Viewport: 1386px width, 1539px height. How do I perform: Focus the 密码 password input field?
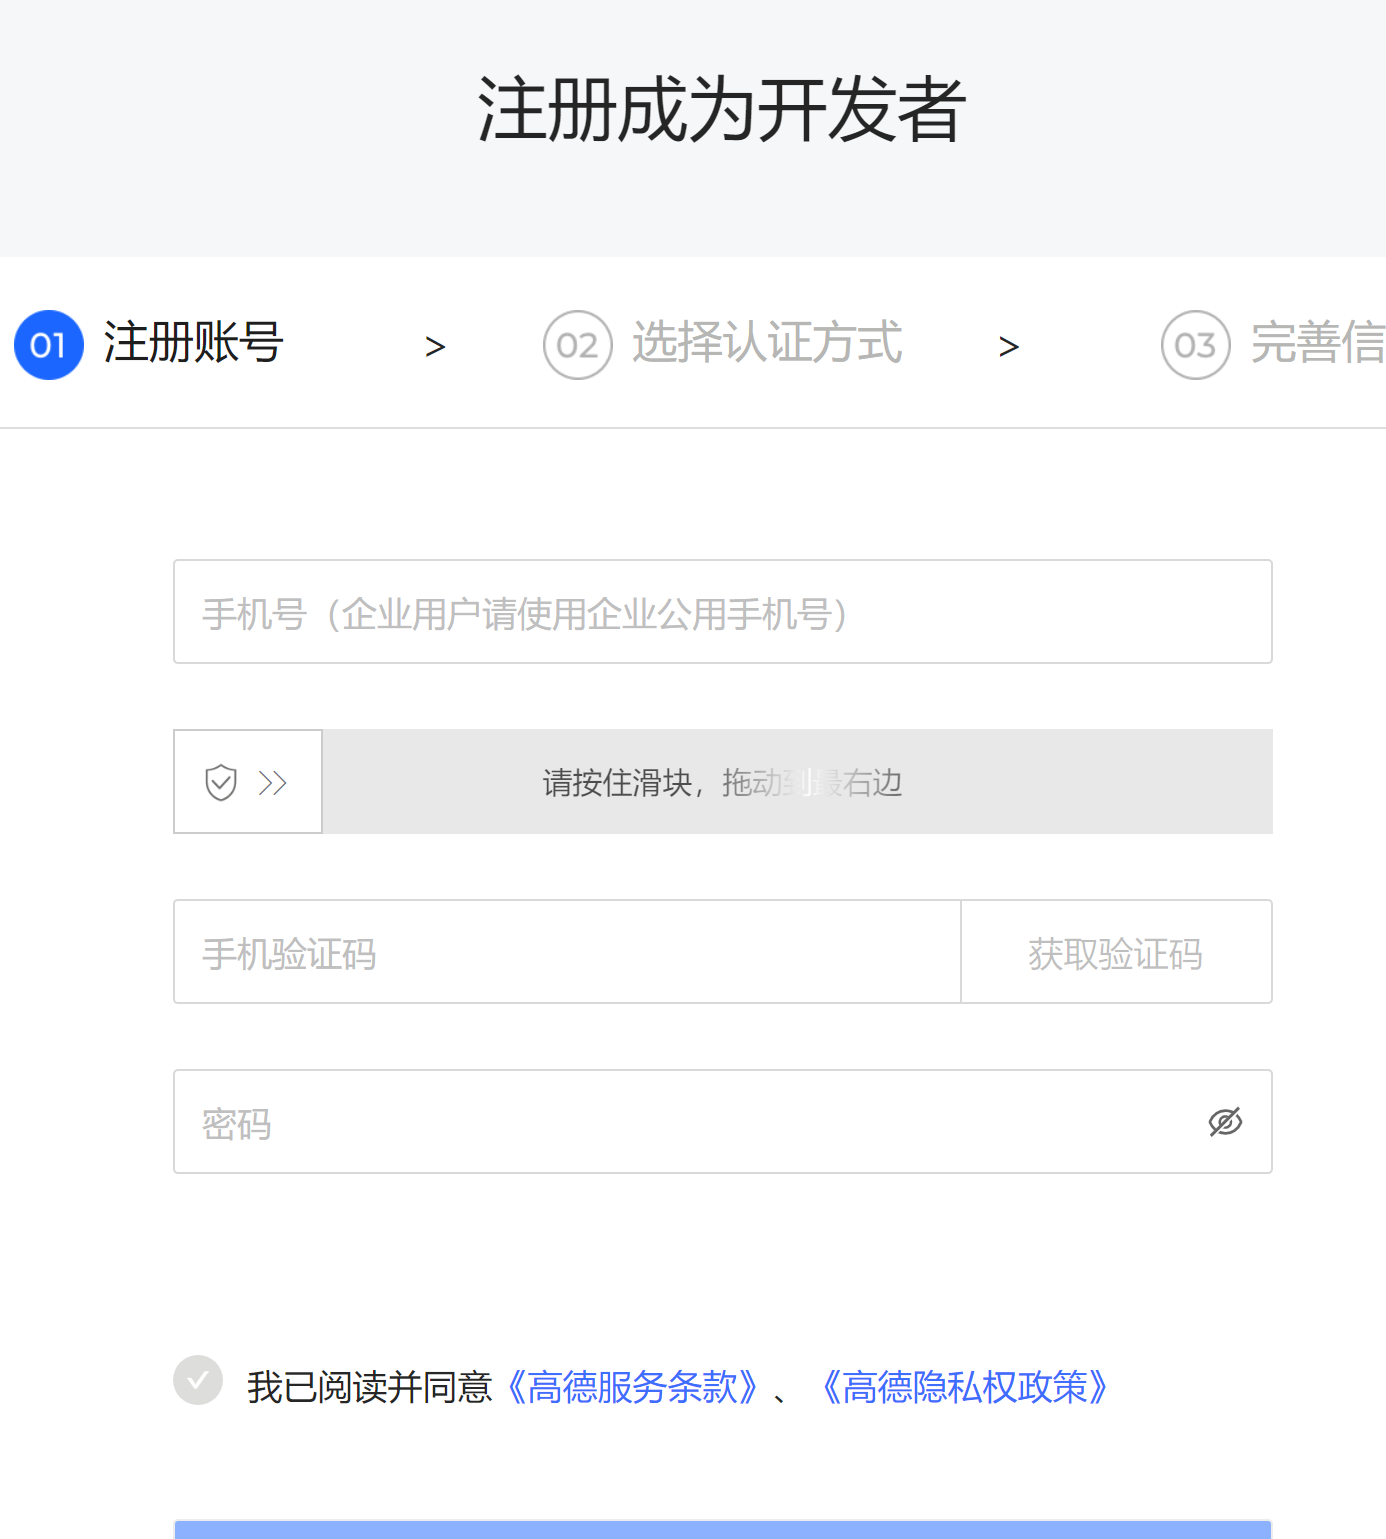[x=690, y=1122]
